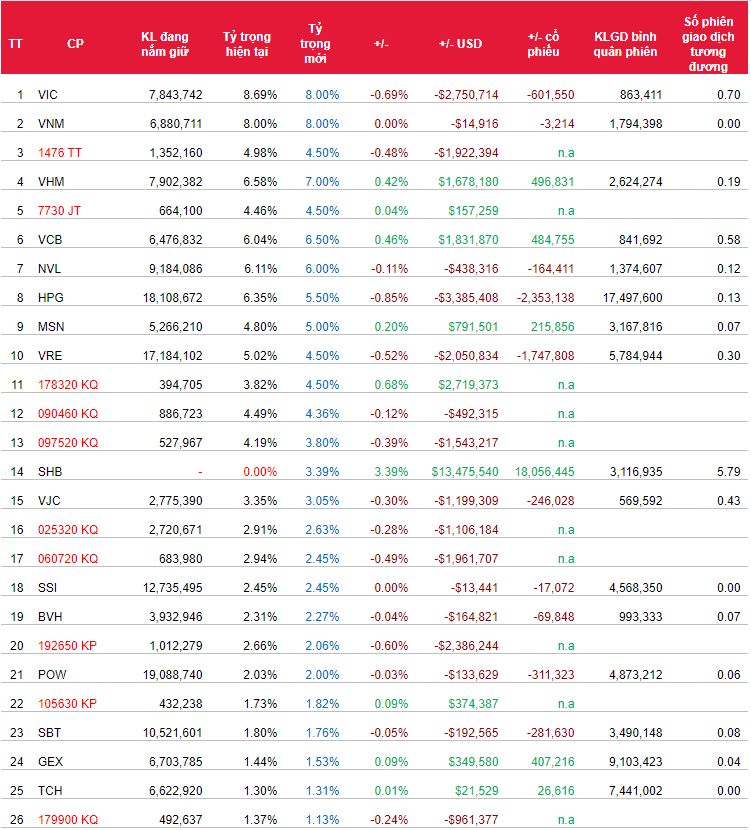The image size is (751, 830).
Task: Click share change value -2,353,138
Action: tap(546, 298)
